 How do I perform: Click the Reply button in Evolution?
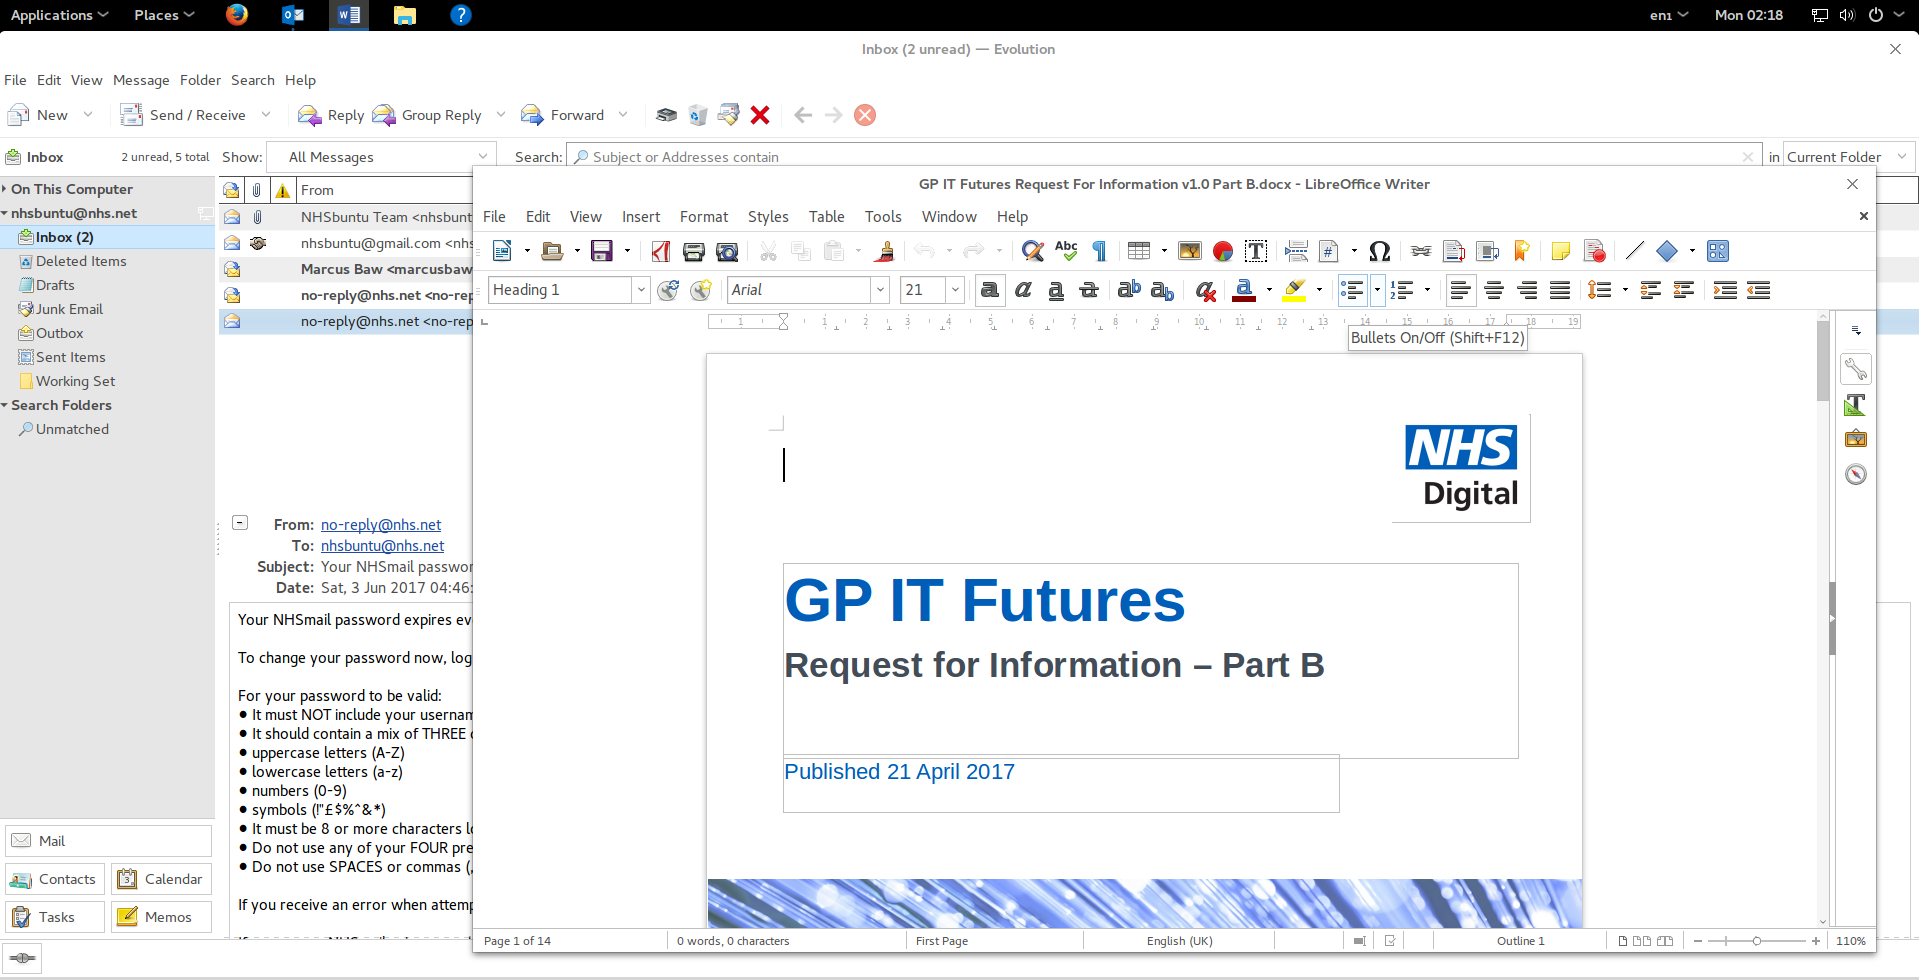(x=332, y=115)
